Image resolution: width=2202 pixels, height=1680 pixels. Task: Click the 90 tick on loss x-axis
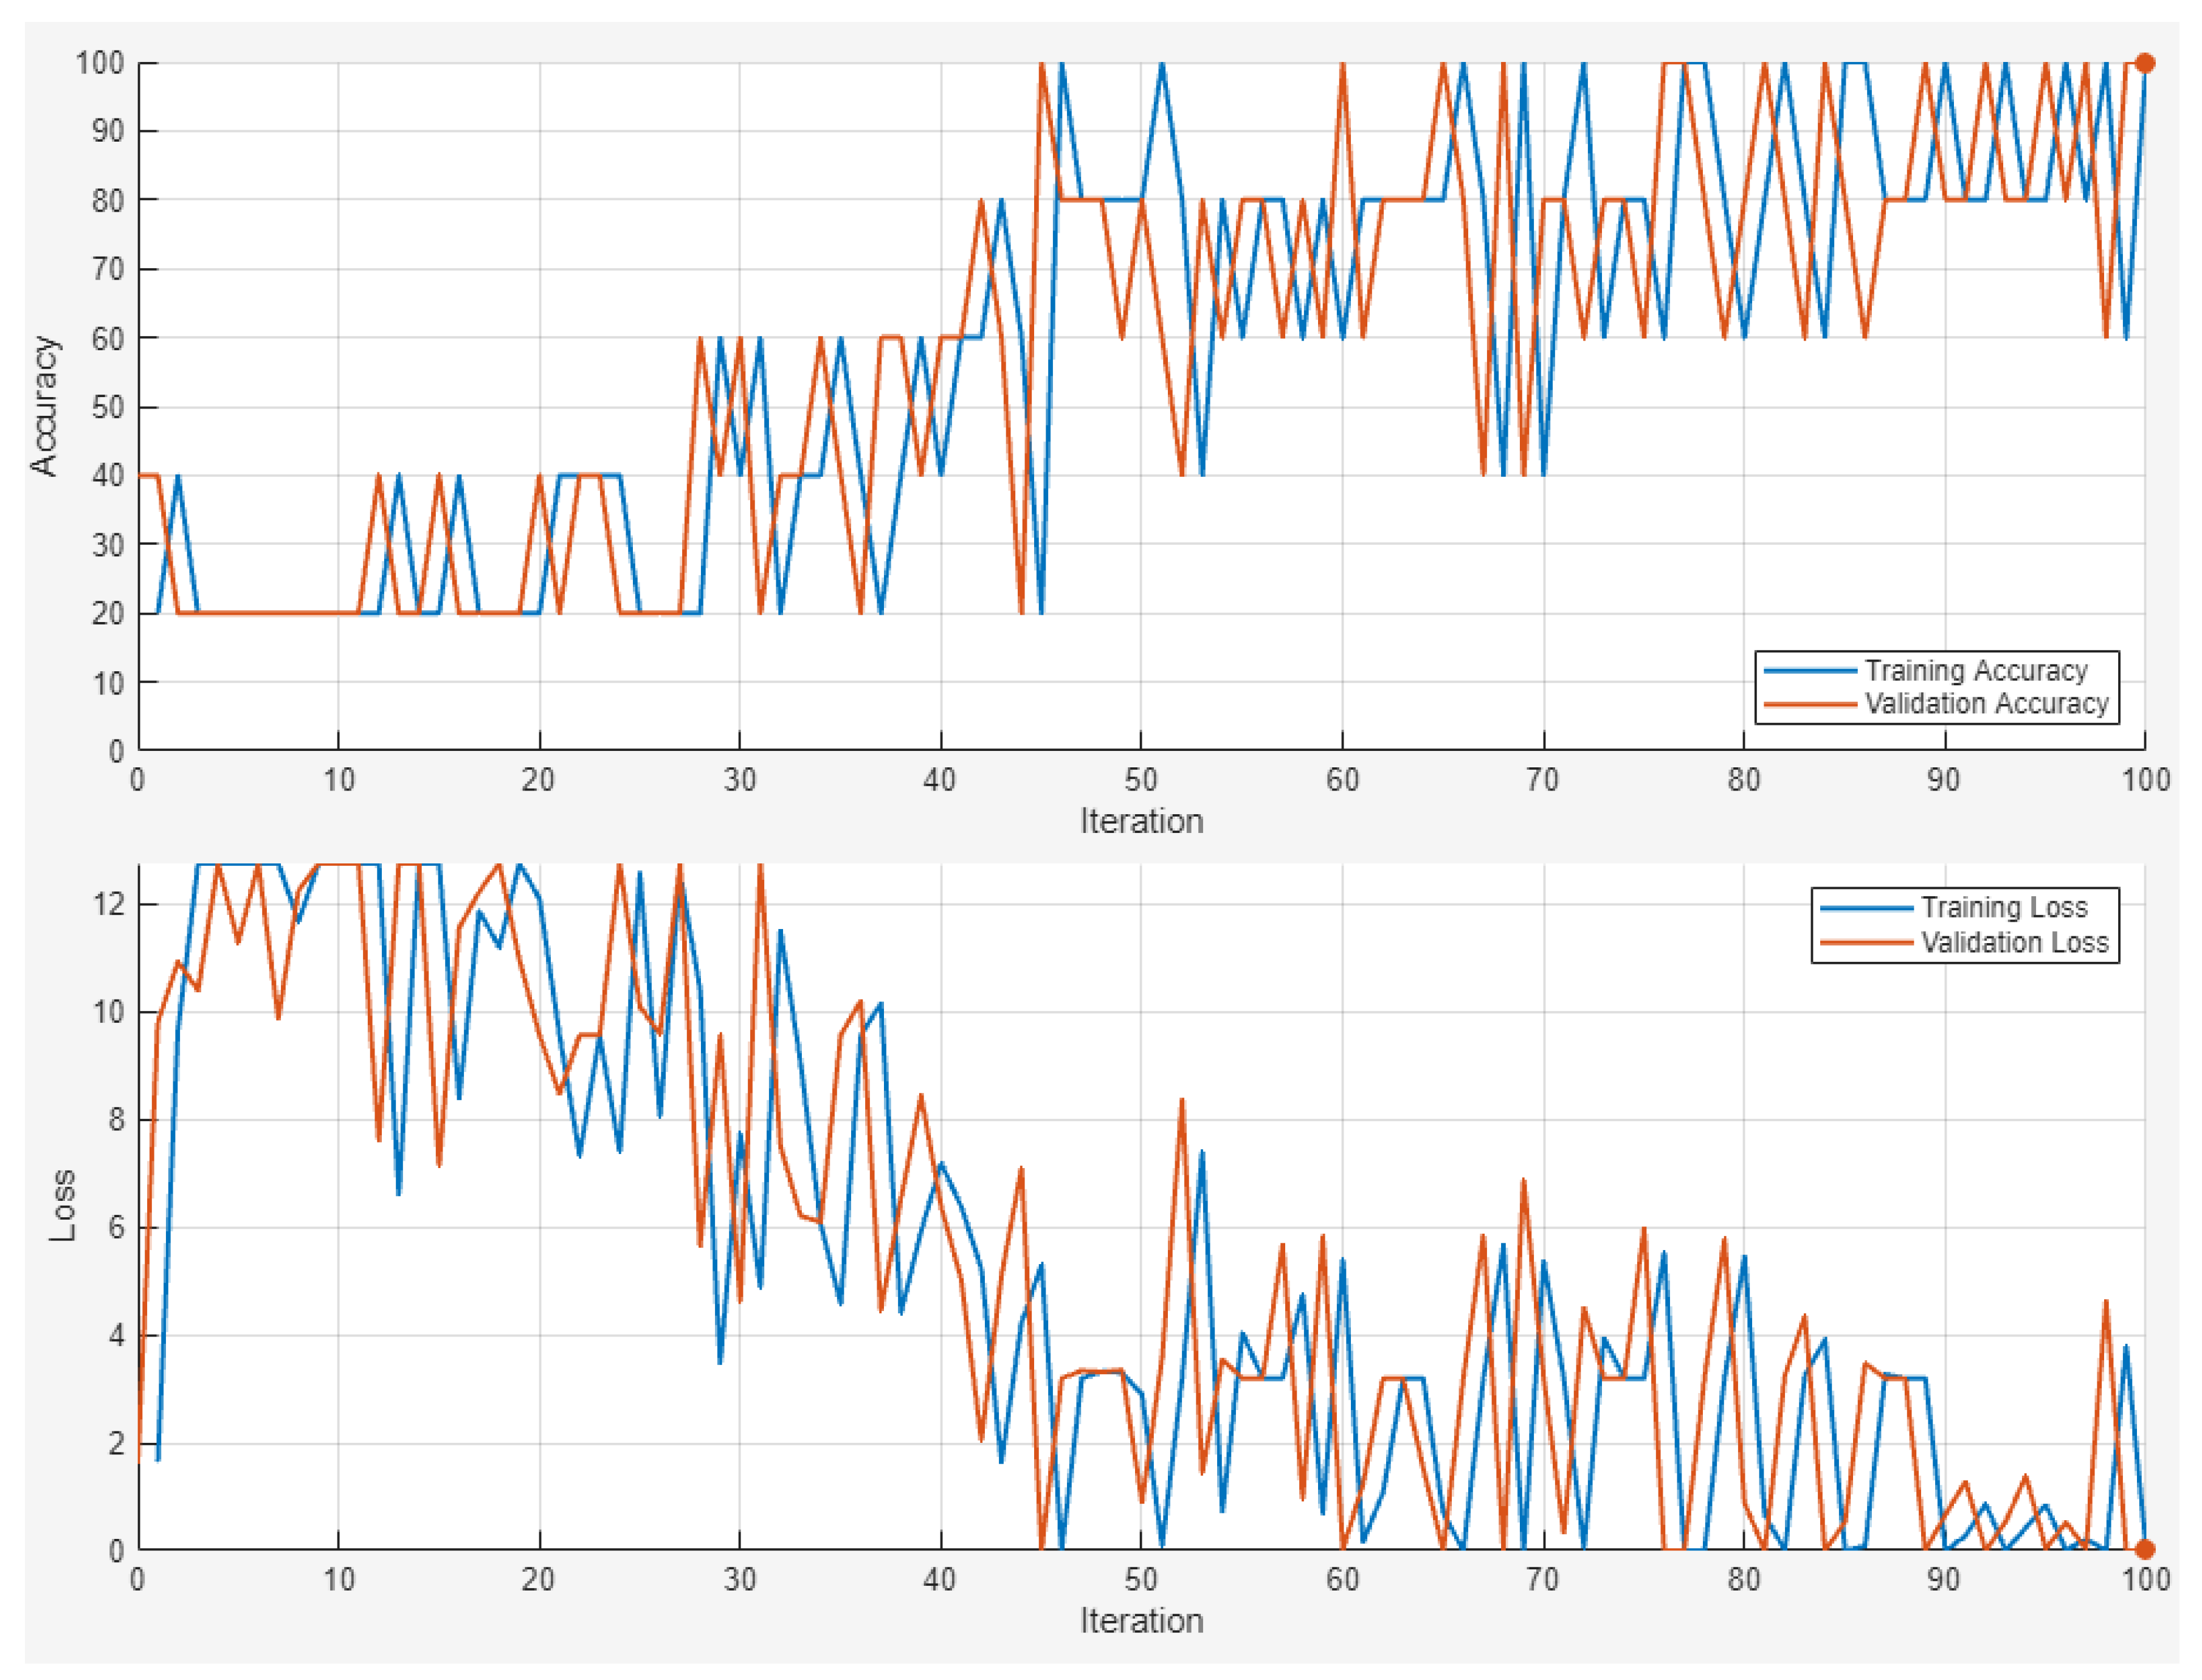[x=1943, y=1580]
